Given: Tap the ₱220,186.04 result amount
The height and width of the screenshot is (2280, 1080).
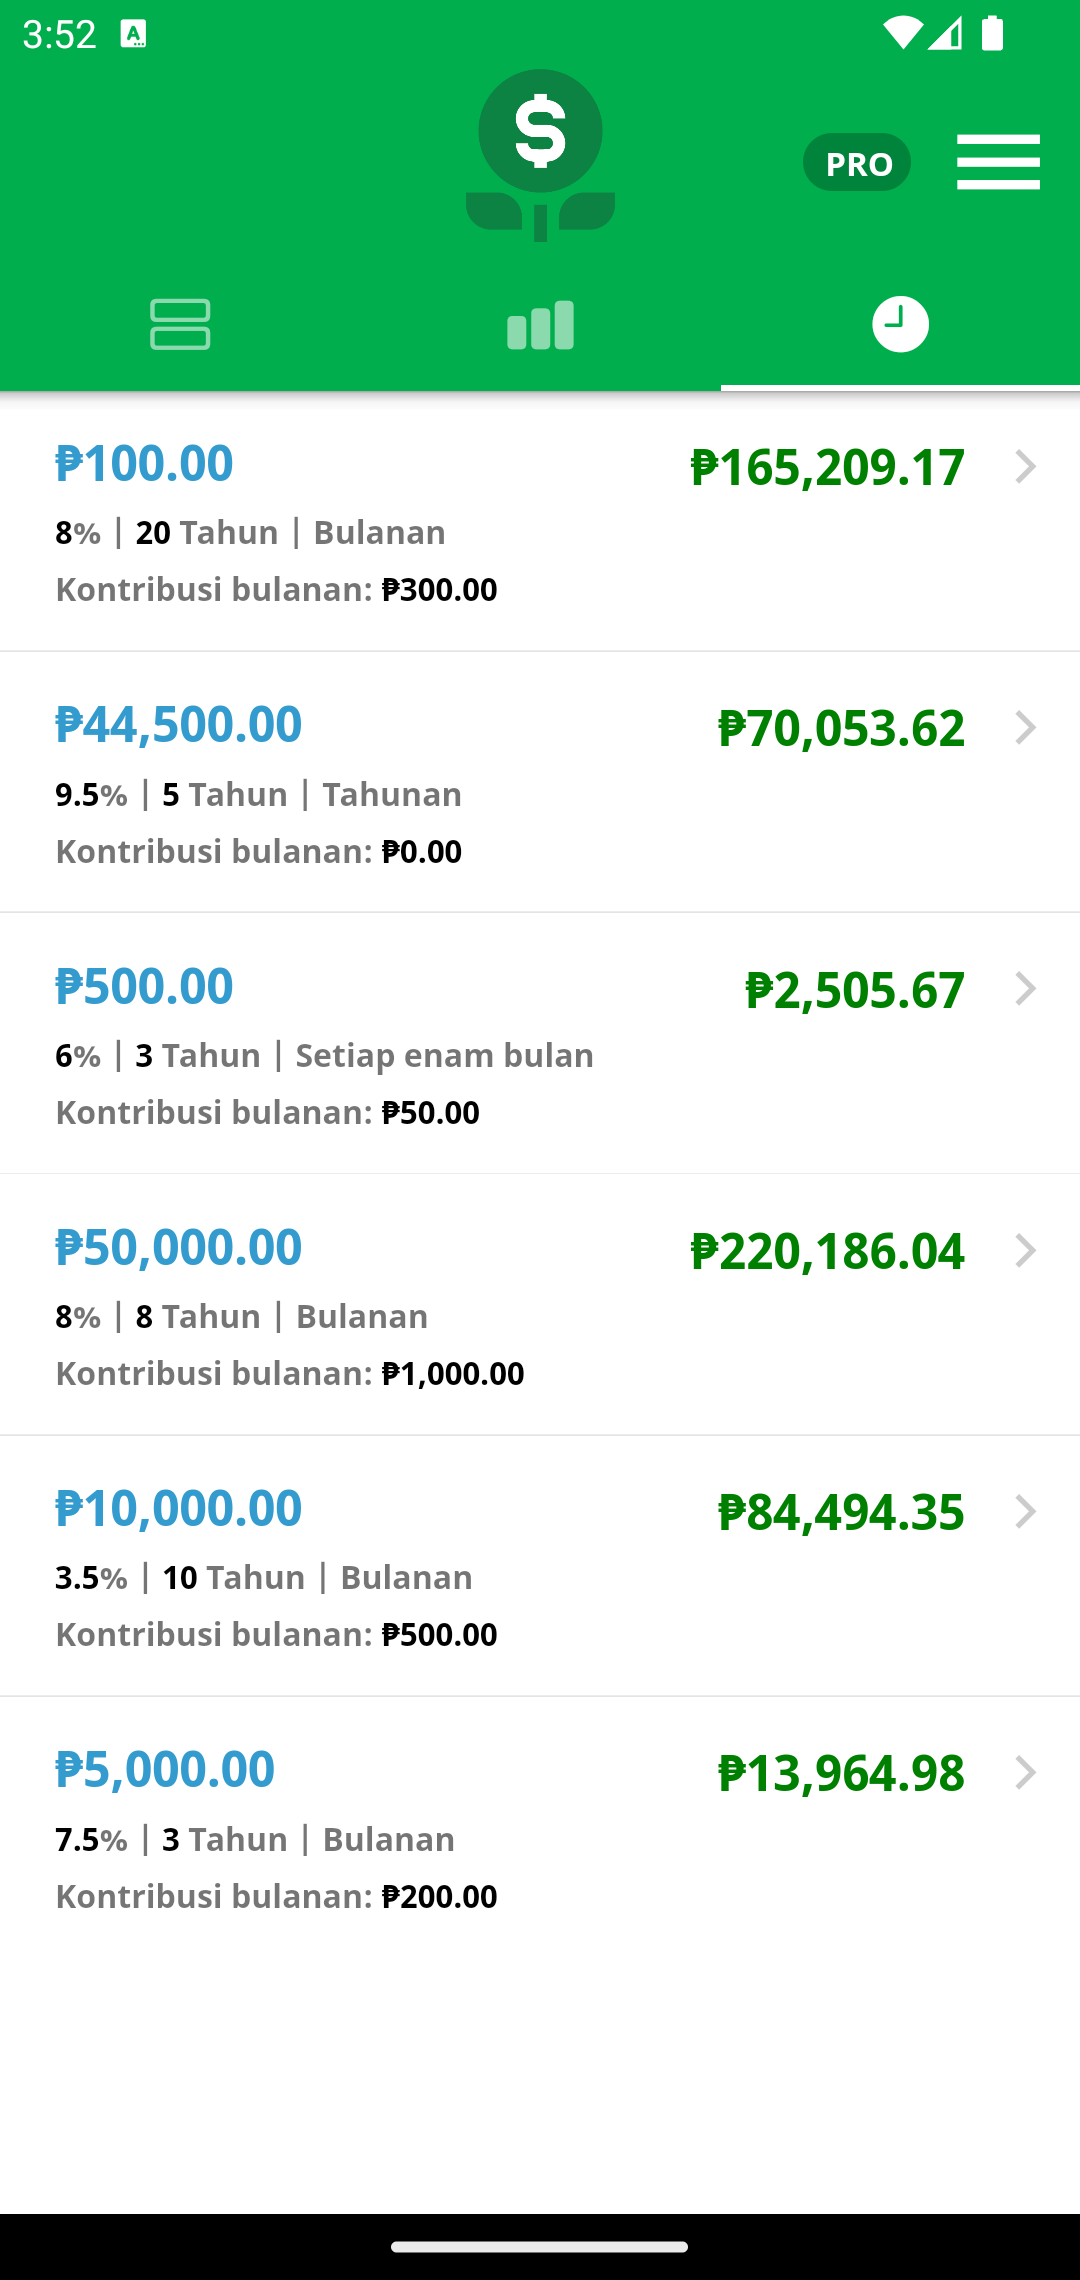Looking at the screenshot, I should pyautogui.click(x=827, y=1251).
